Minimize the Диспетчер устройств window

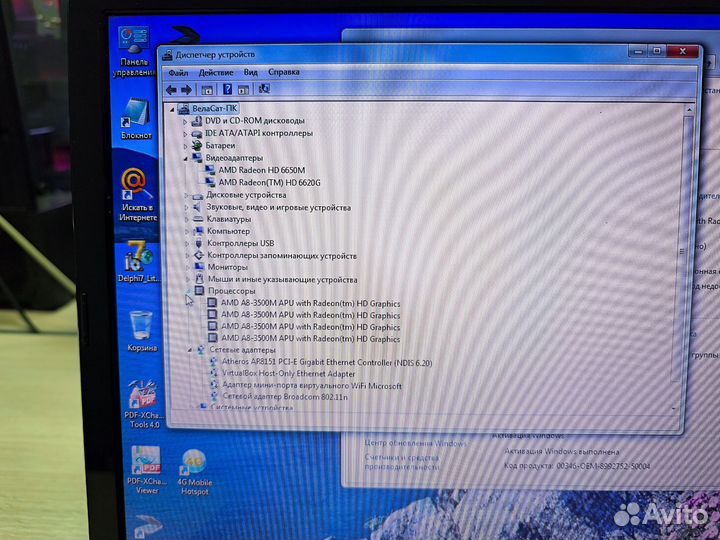638,52
